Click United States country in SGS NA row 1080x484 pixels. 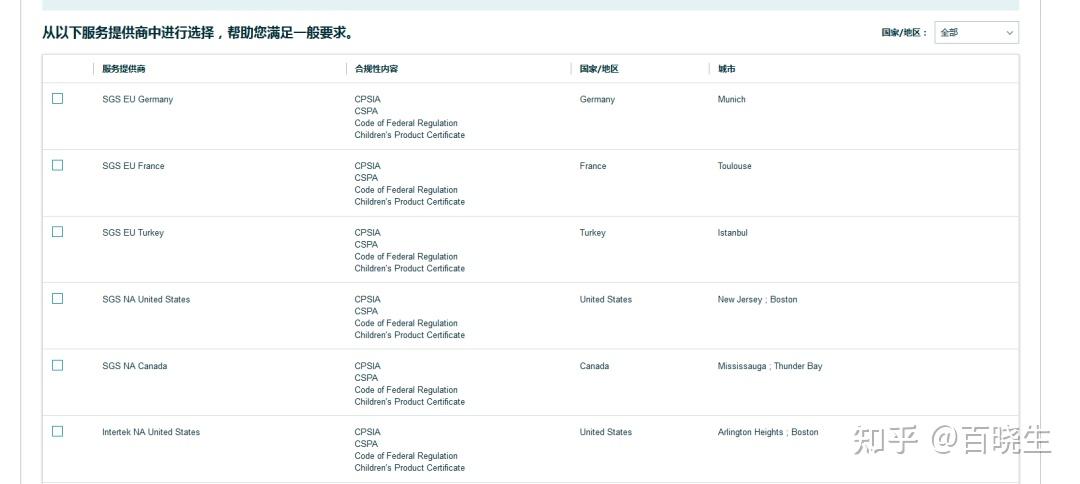(605, 299)
